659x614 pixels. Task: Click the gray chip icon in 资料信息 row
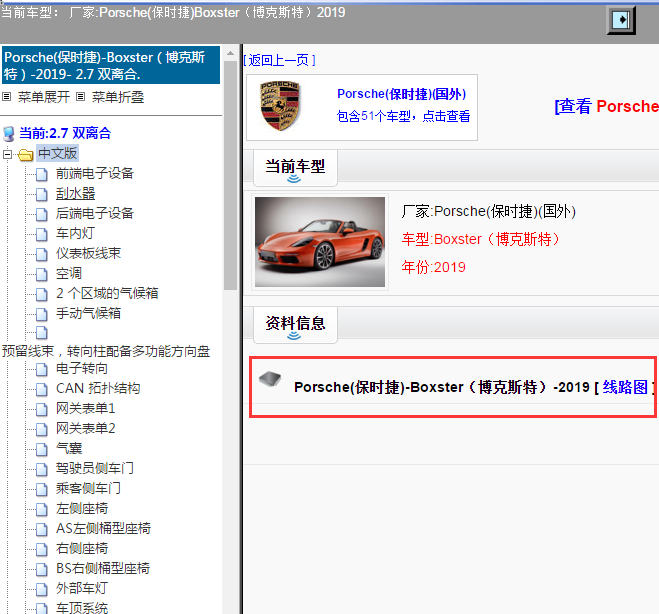pyautogui.click(x=270, y=379)
